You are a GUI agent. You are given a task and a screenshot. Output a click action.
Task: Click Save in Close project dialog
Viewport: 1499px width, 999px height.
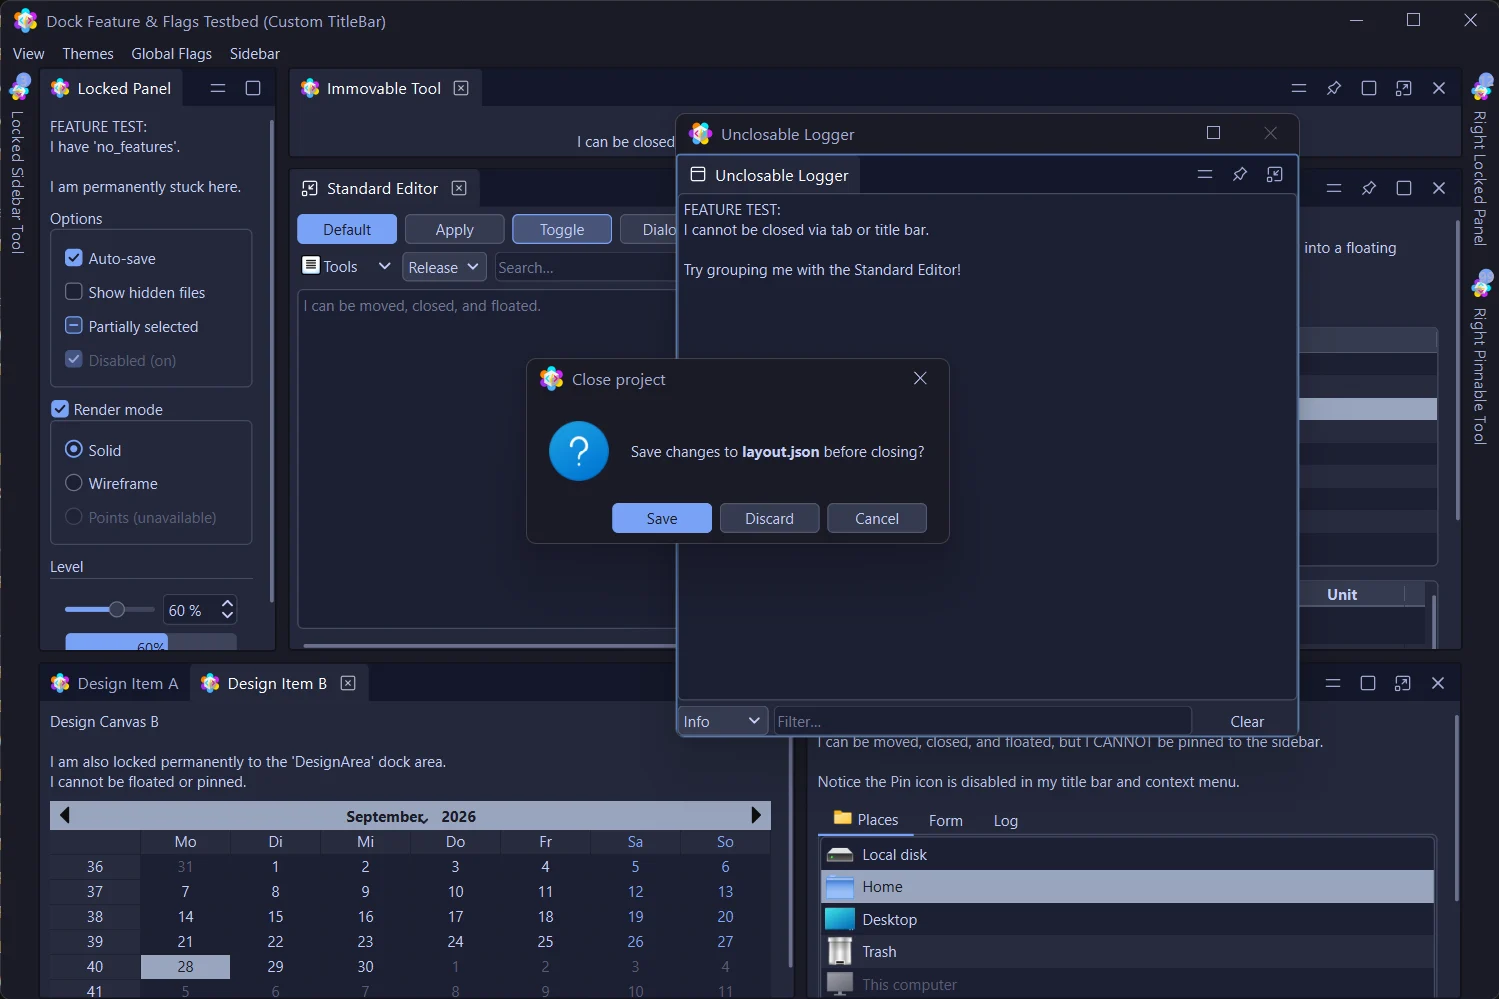(x=662, y=518)
